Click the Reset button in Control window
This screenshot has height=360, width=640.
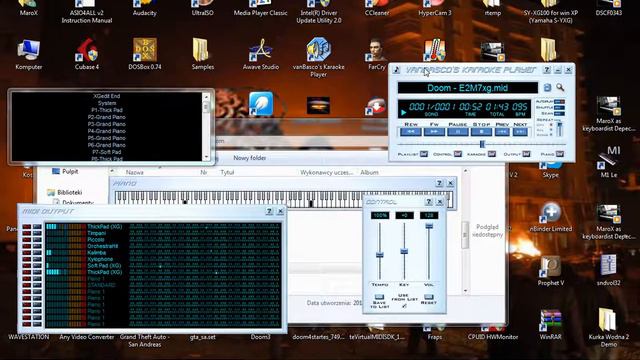click(x=429, y=297)
